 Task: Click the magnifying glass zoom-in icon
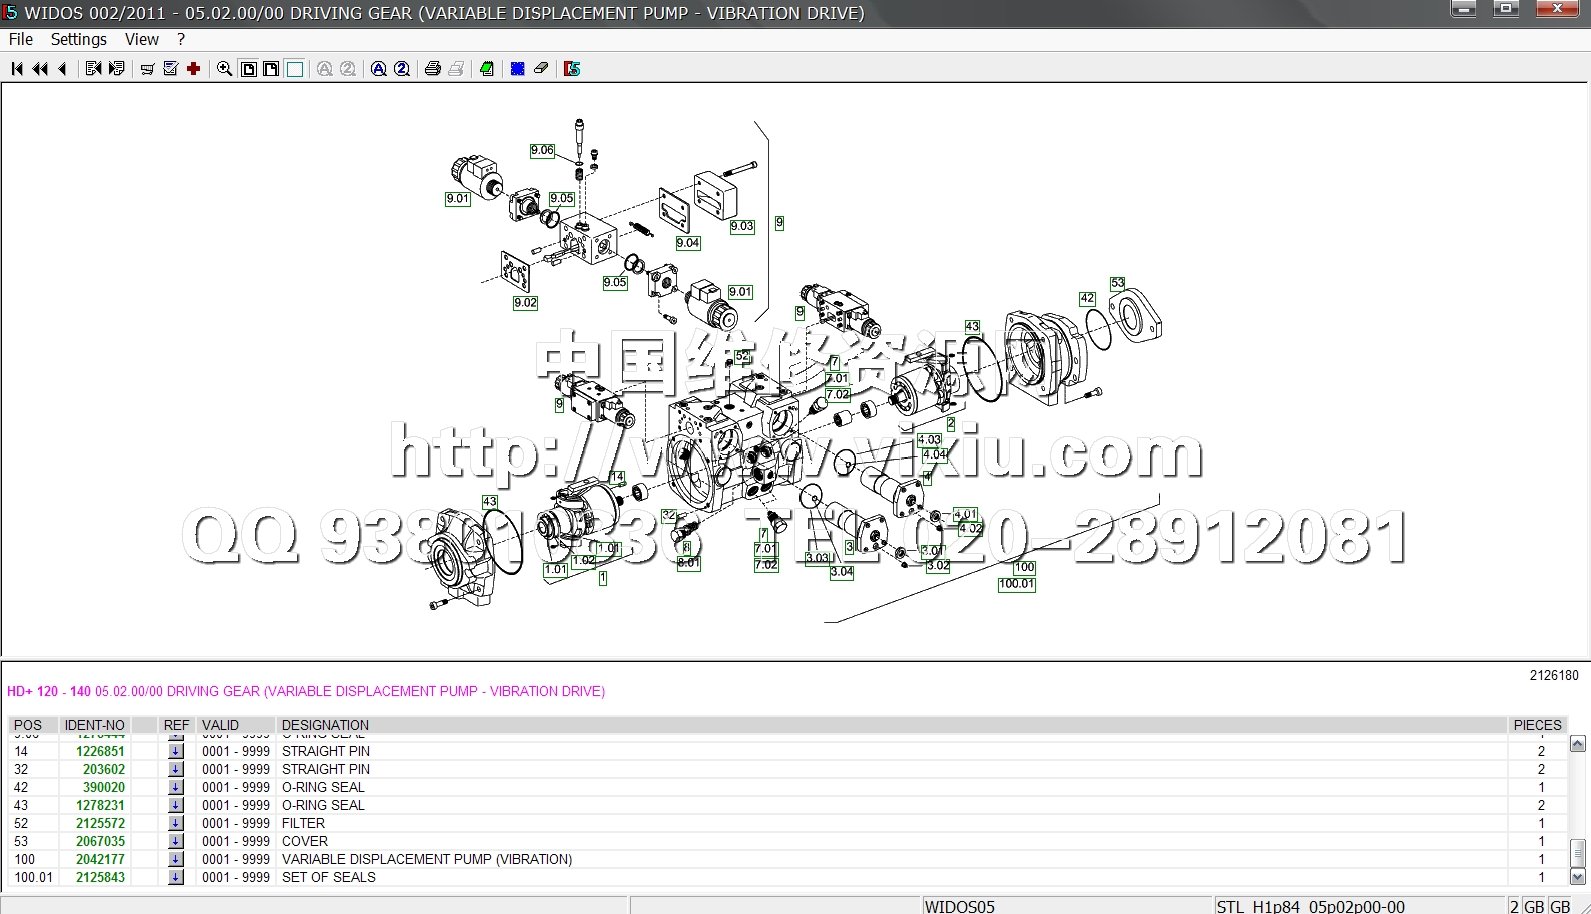[x=224, y=69]
